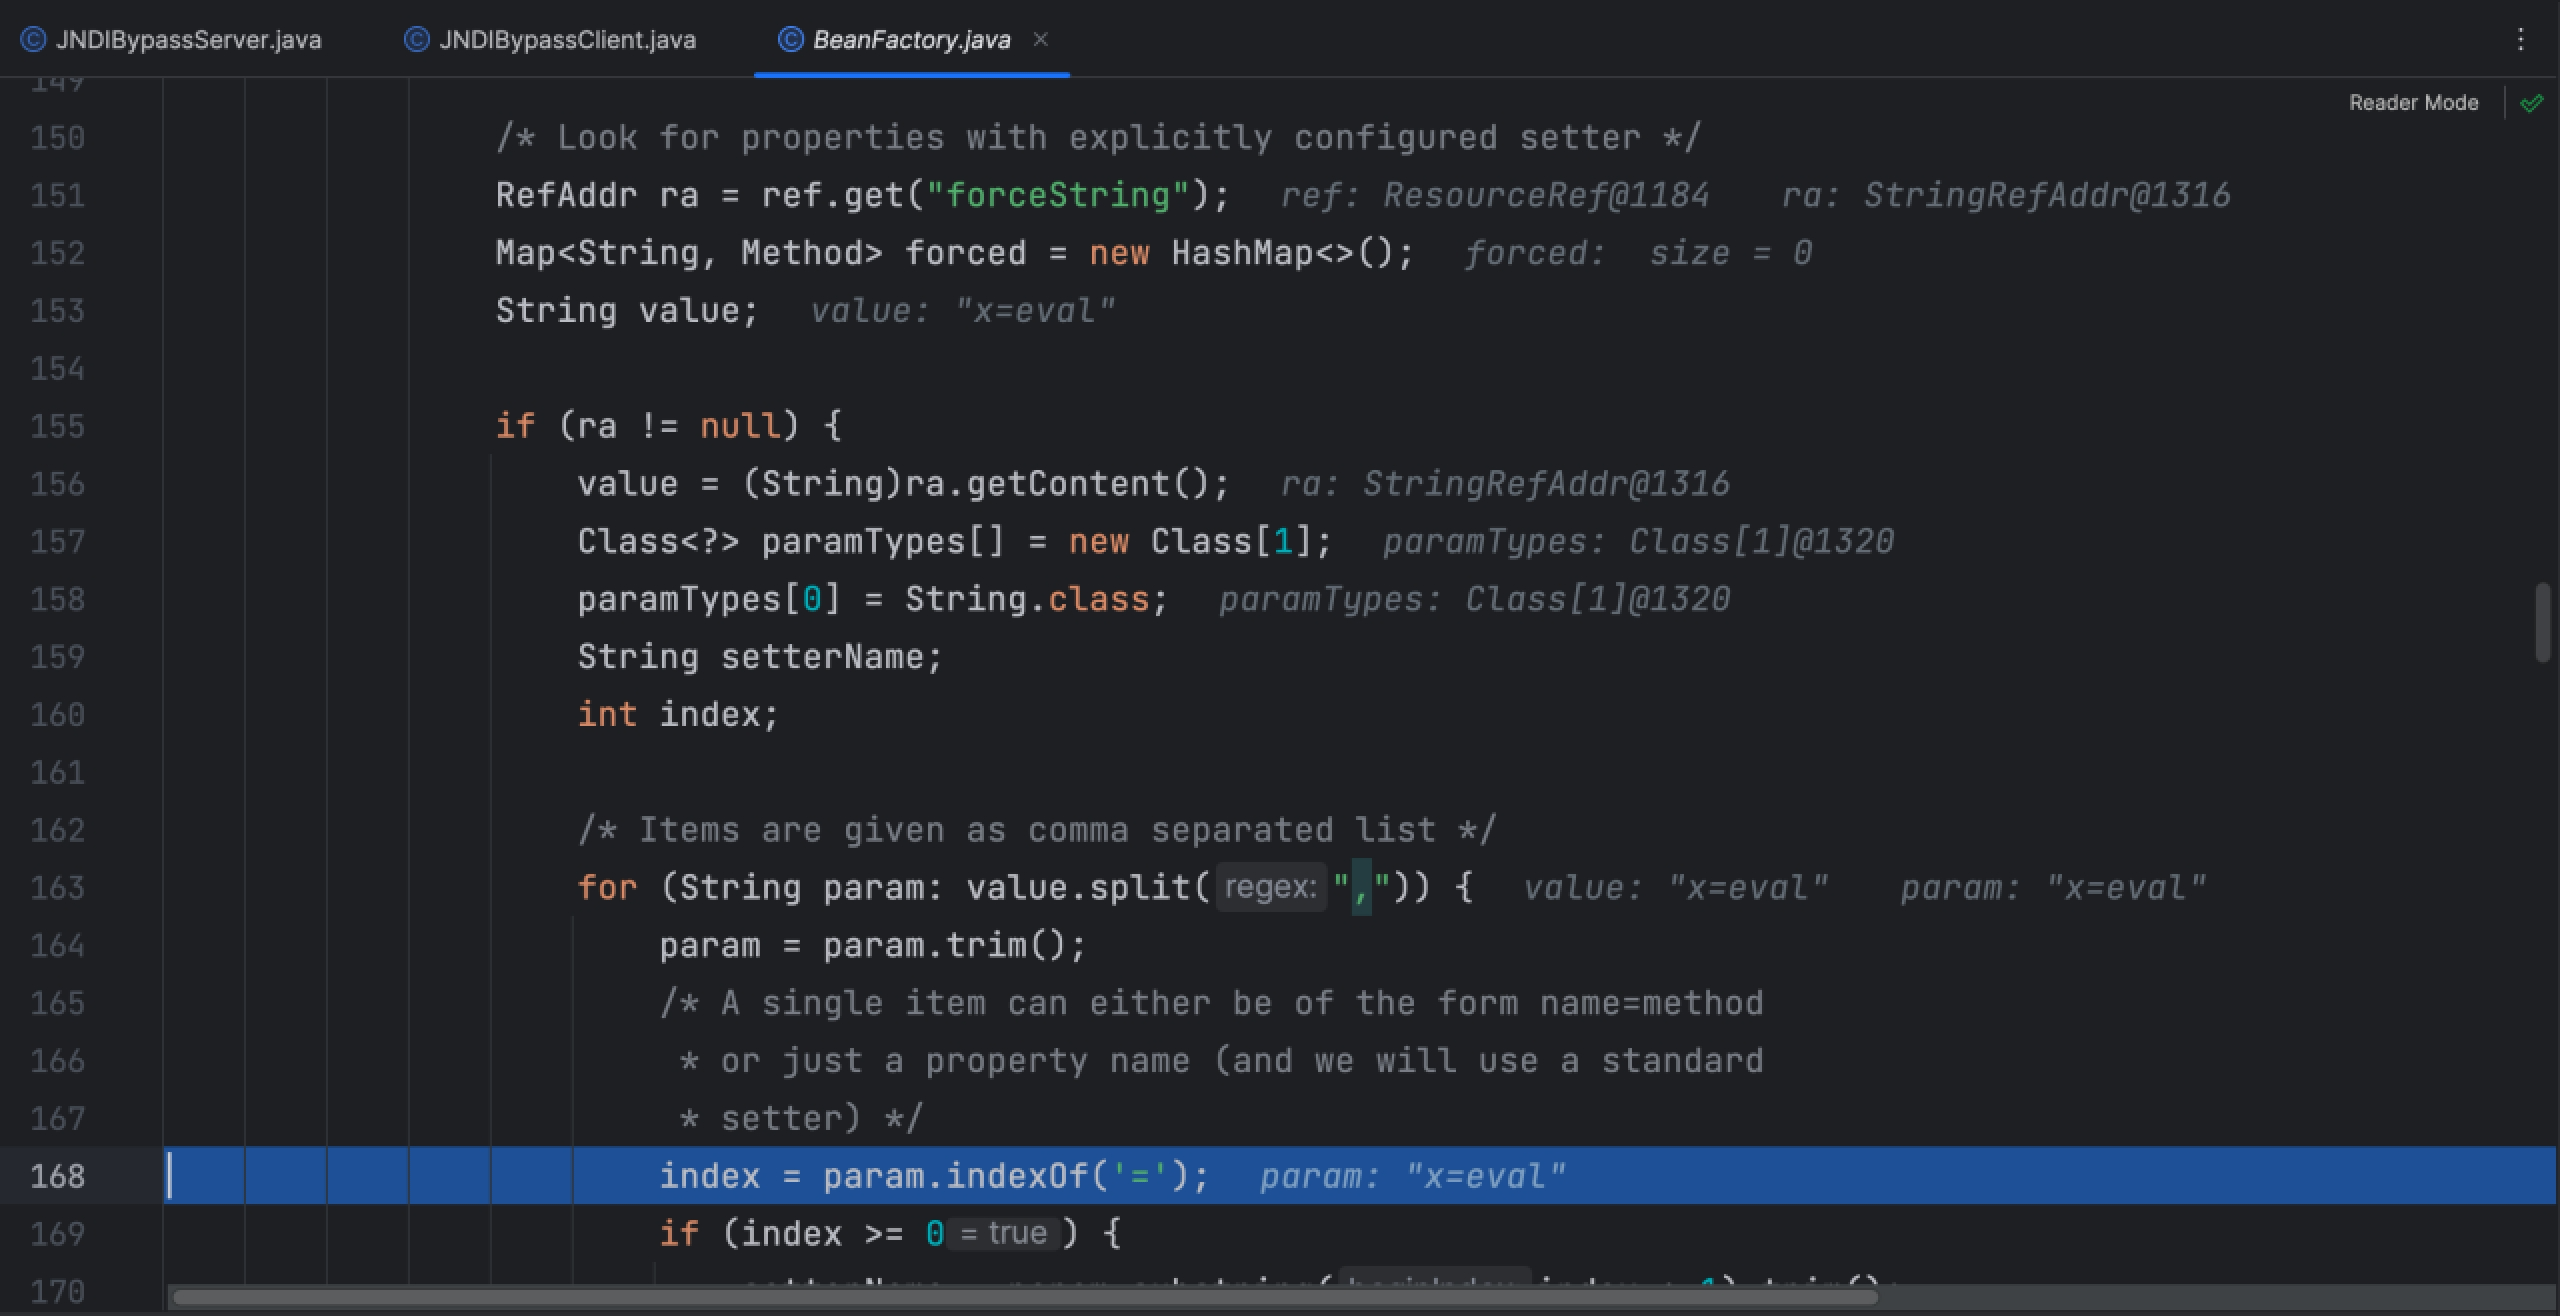Viewport: 2560px width, 1316px height.
Task: Switch to JNDIBypassServer.java tab
Action: point(171,40)
